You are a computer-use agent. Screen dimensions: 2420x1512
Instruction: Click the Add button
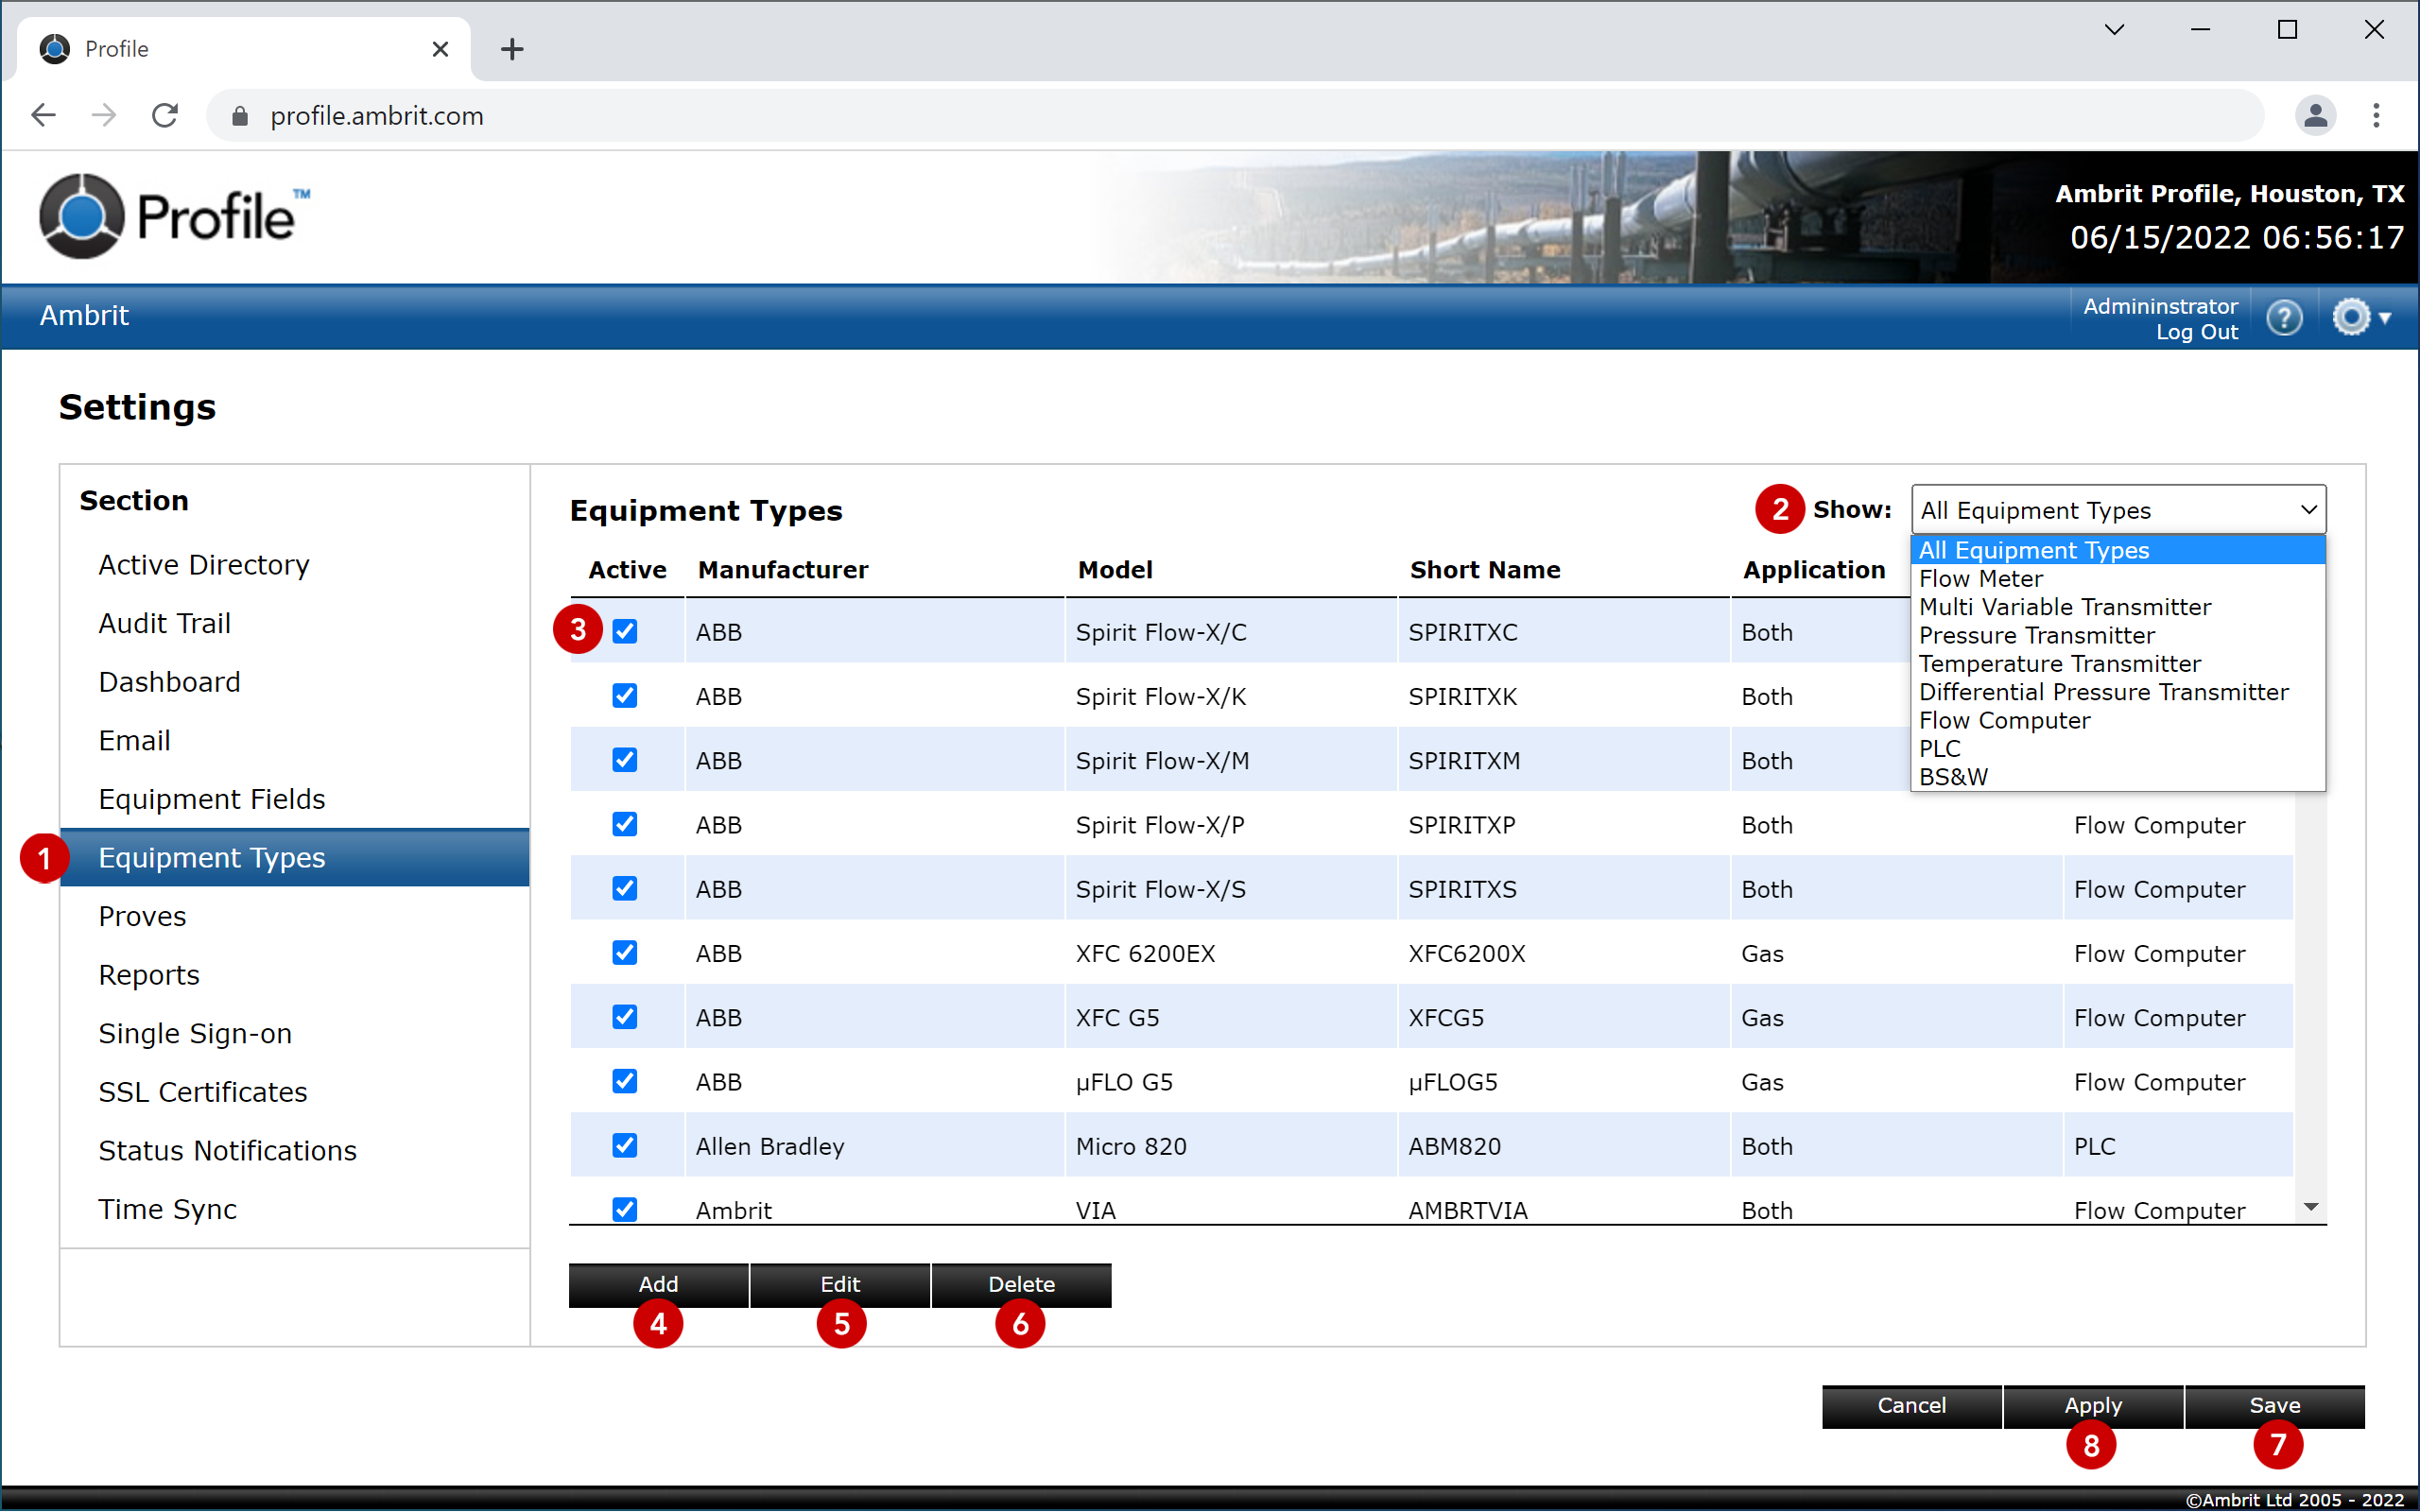tap(658, 1285)
